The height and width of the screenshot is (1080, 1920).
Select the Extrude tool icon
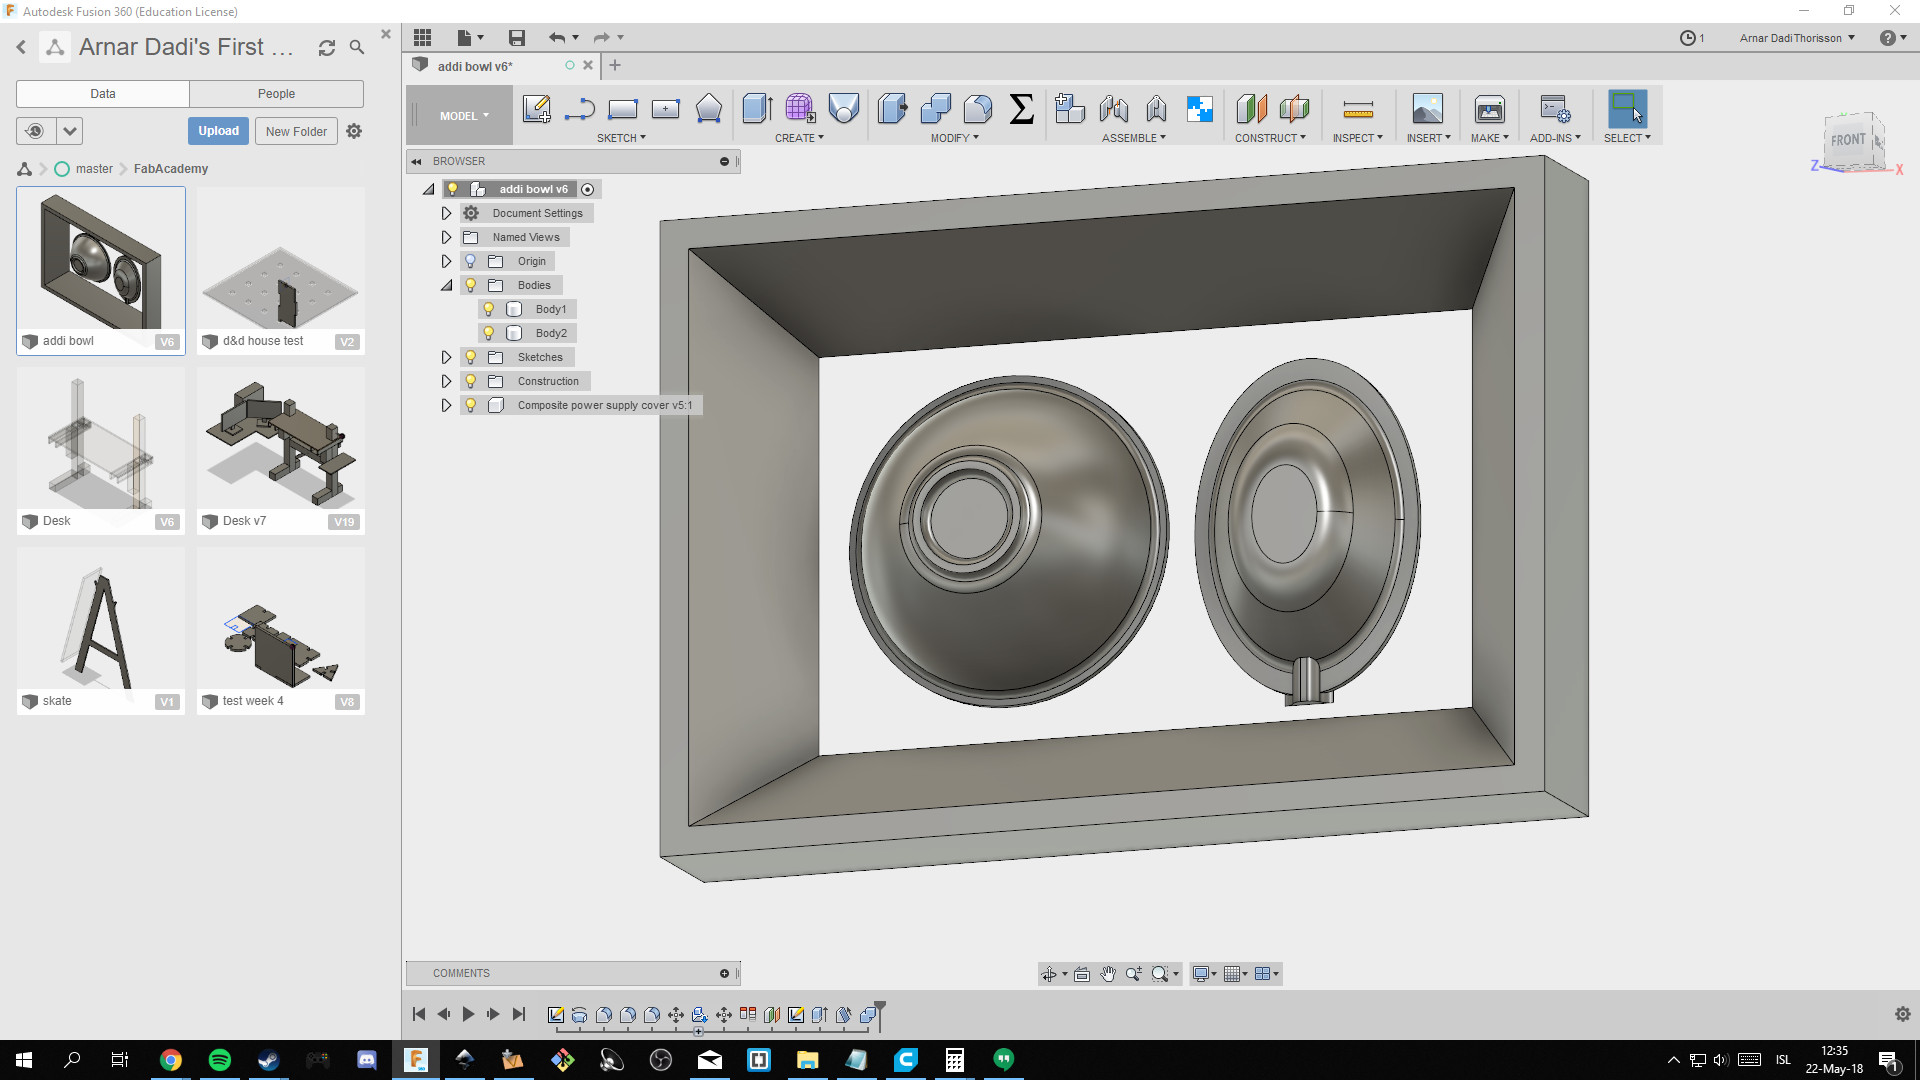coord(757,109)
